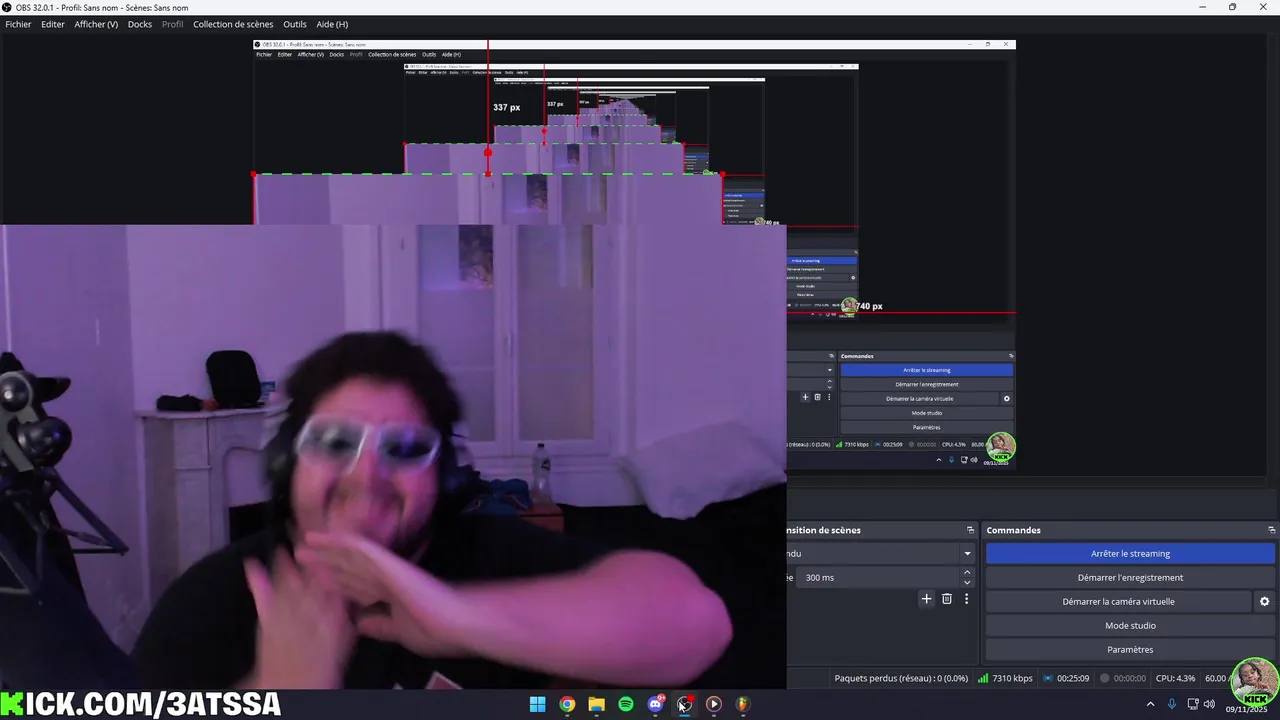This screenshot has width=1280, height=720.
Task: Delete the transition with the trash icon
Action: tap(947, 599)
